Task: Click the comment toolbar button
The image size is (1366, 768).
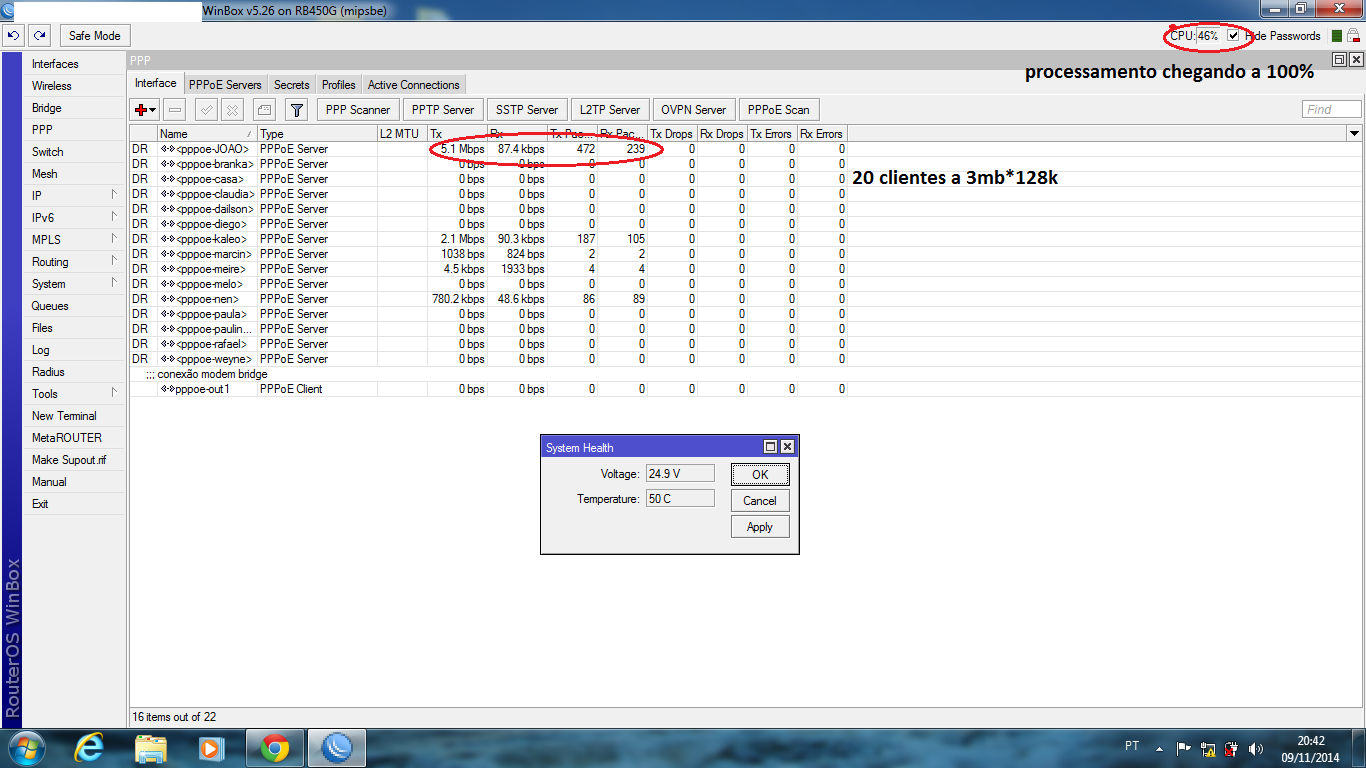Action: point(264,110)
